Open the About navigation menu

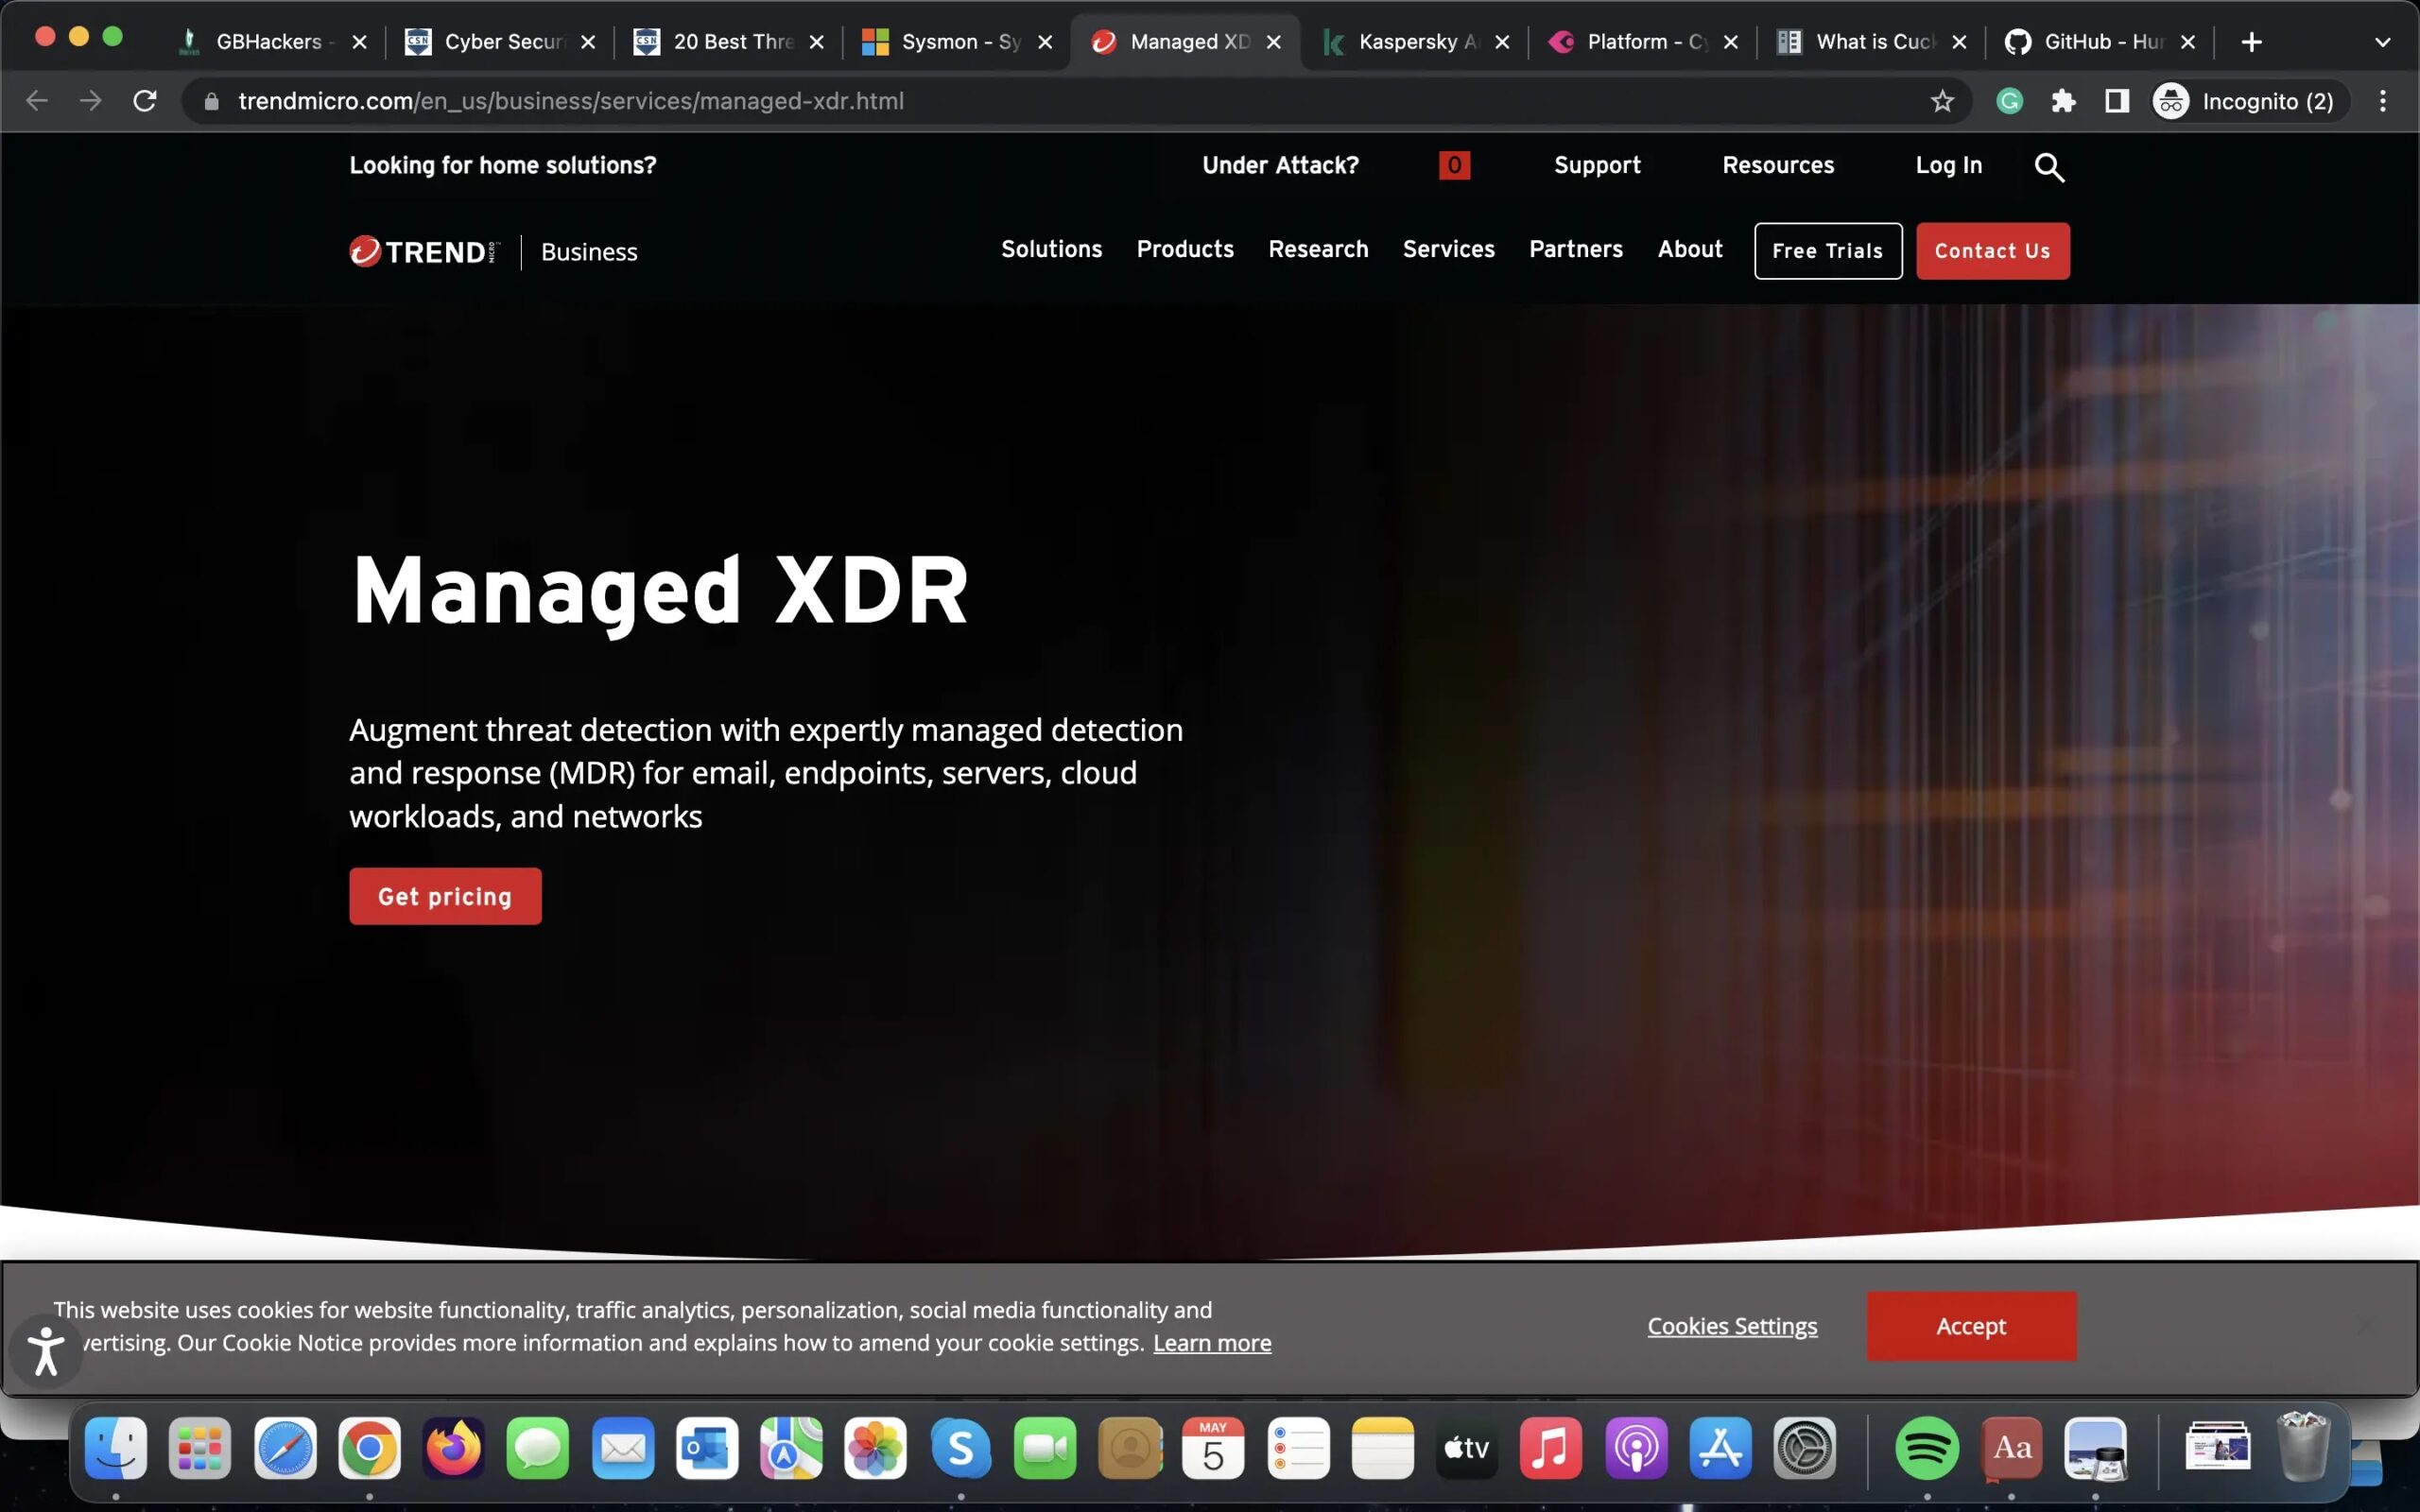click(x=1690, y=249)
